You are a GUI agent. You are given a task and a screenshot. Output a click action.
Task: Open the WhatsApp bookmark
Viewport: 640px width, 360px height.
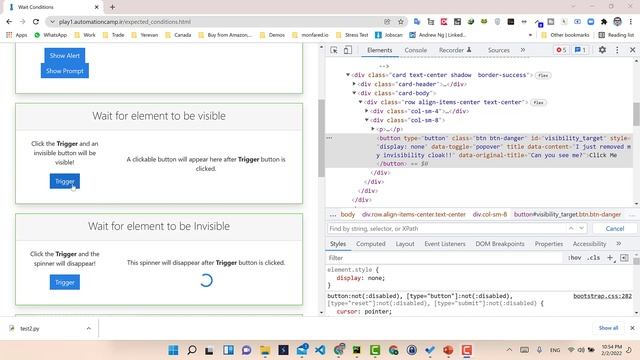51,35
